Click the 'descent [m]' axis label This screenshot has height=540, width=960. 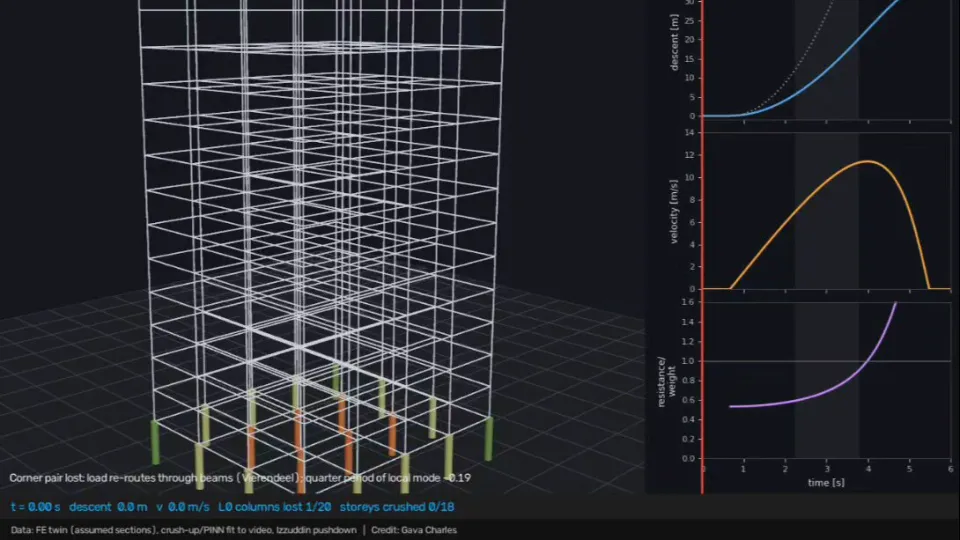click(674, 43)
